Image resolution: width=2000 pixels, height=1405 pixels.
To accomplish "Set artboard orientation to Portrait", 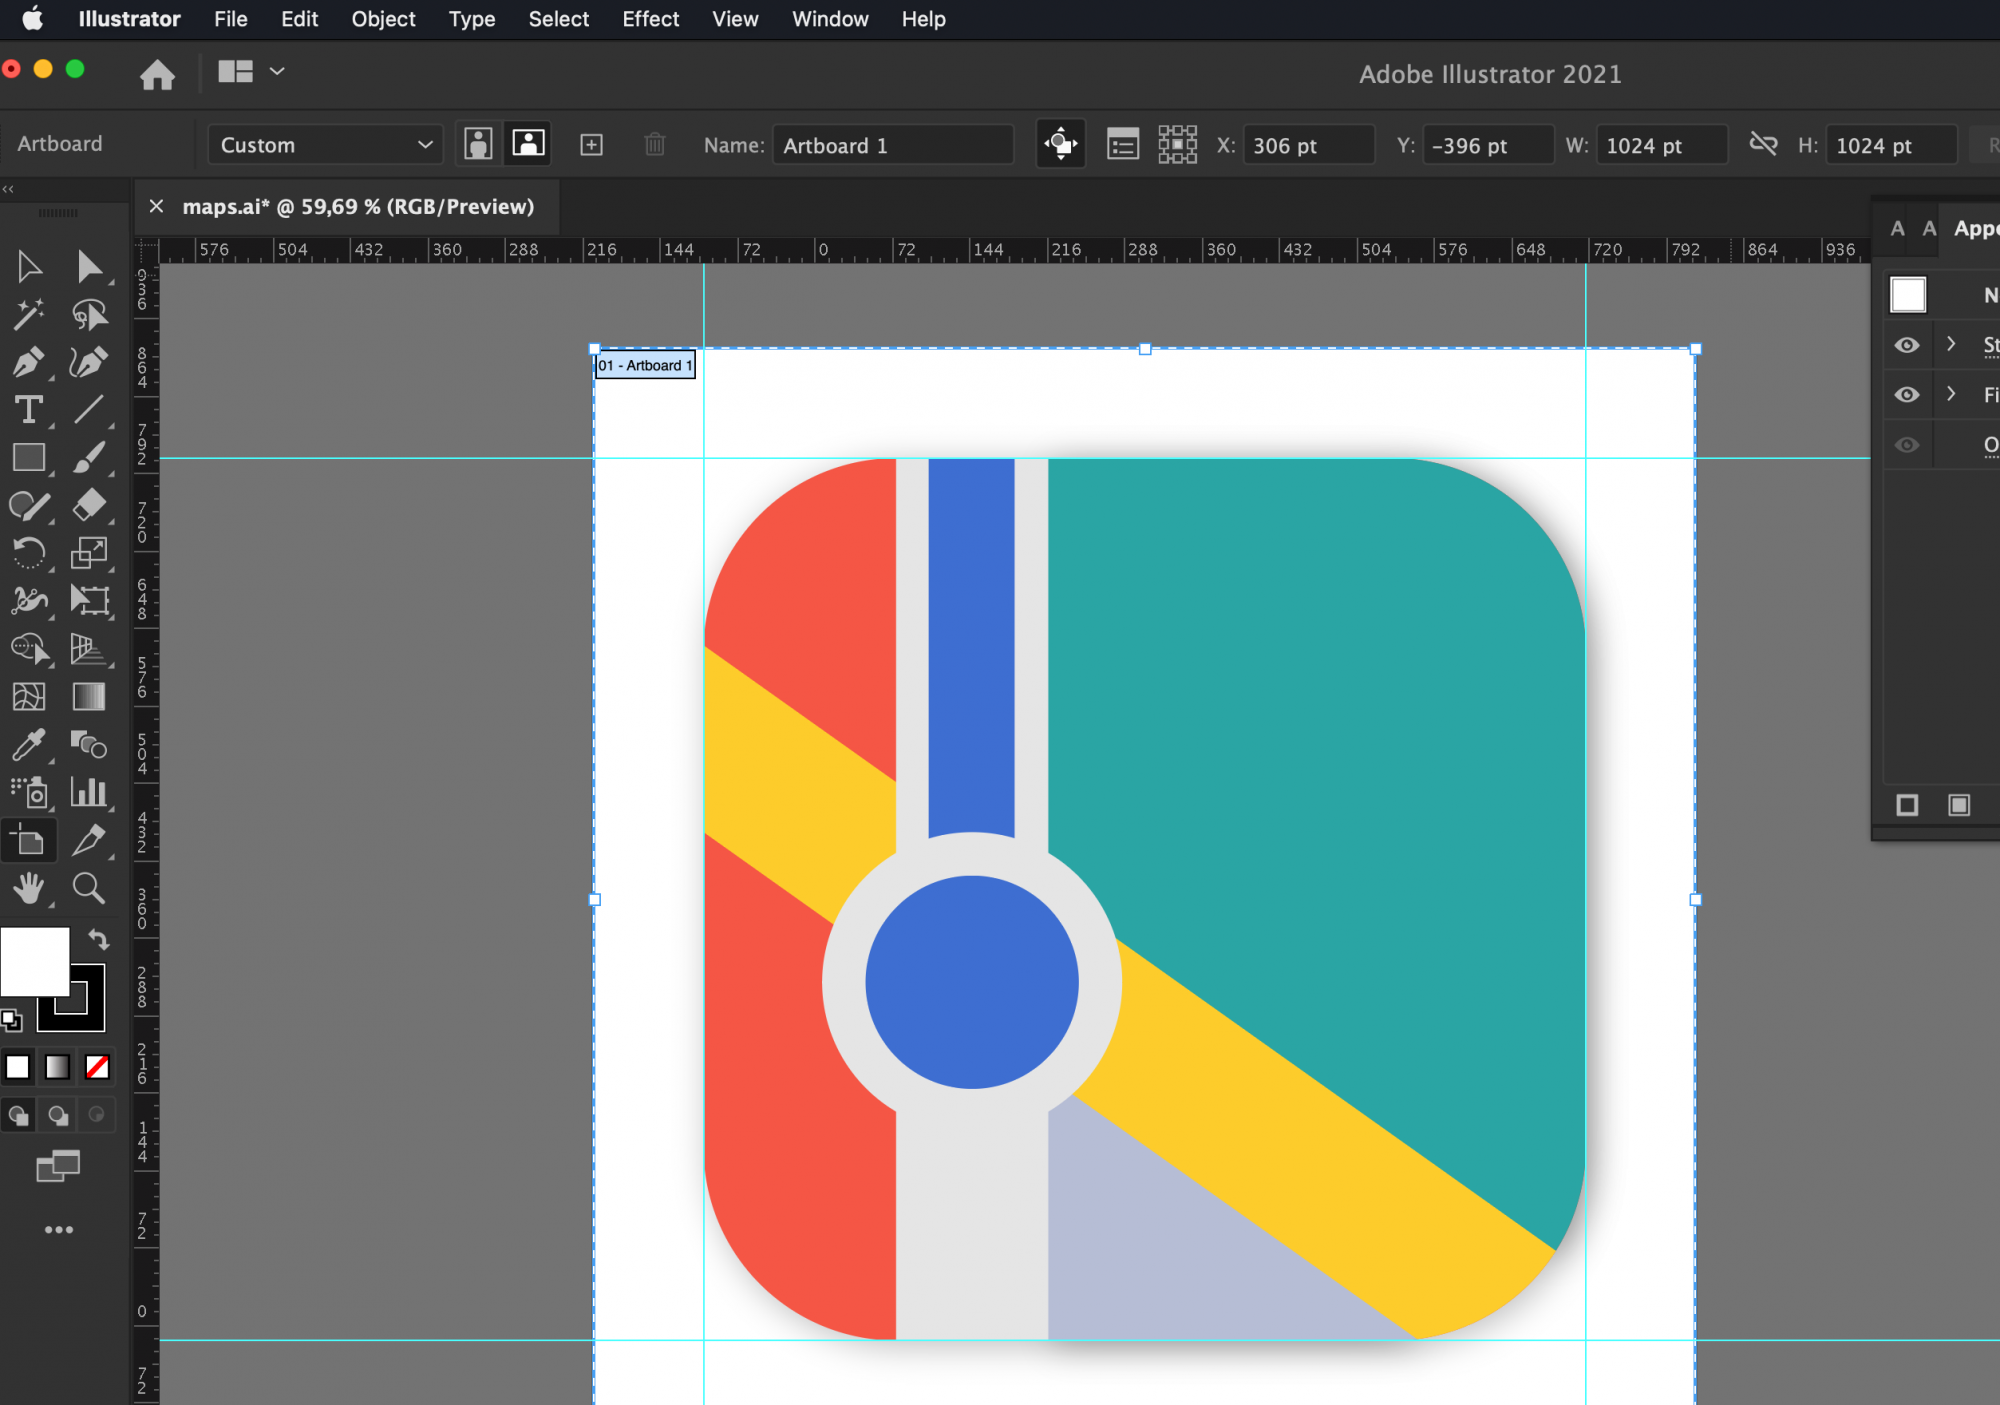I will click(478, 145).
